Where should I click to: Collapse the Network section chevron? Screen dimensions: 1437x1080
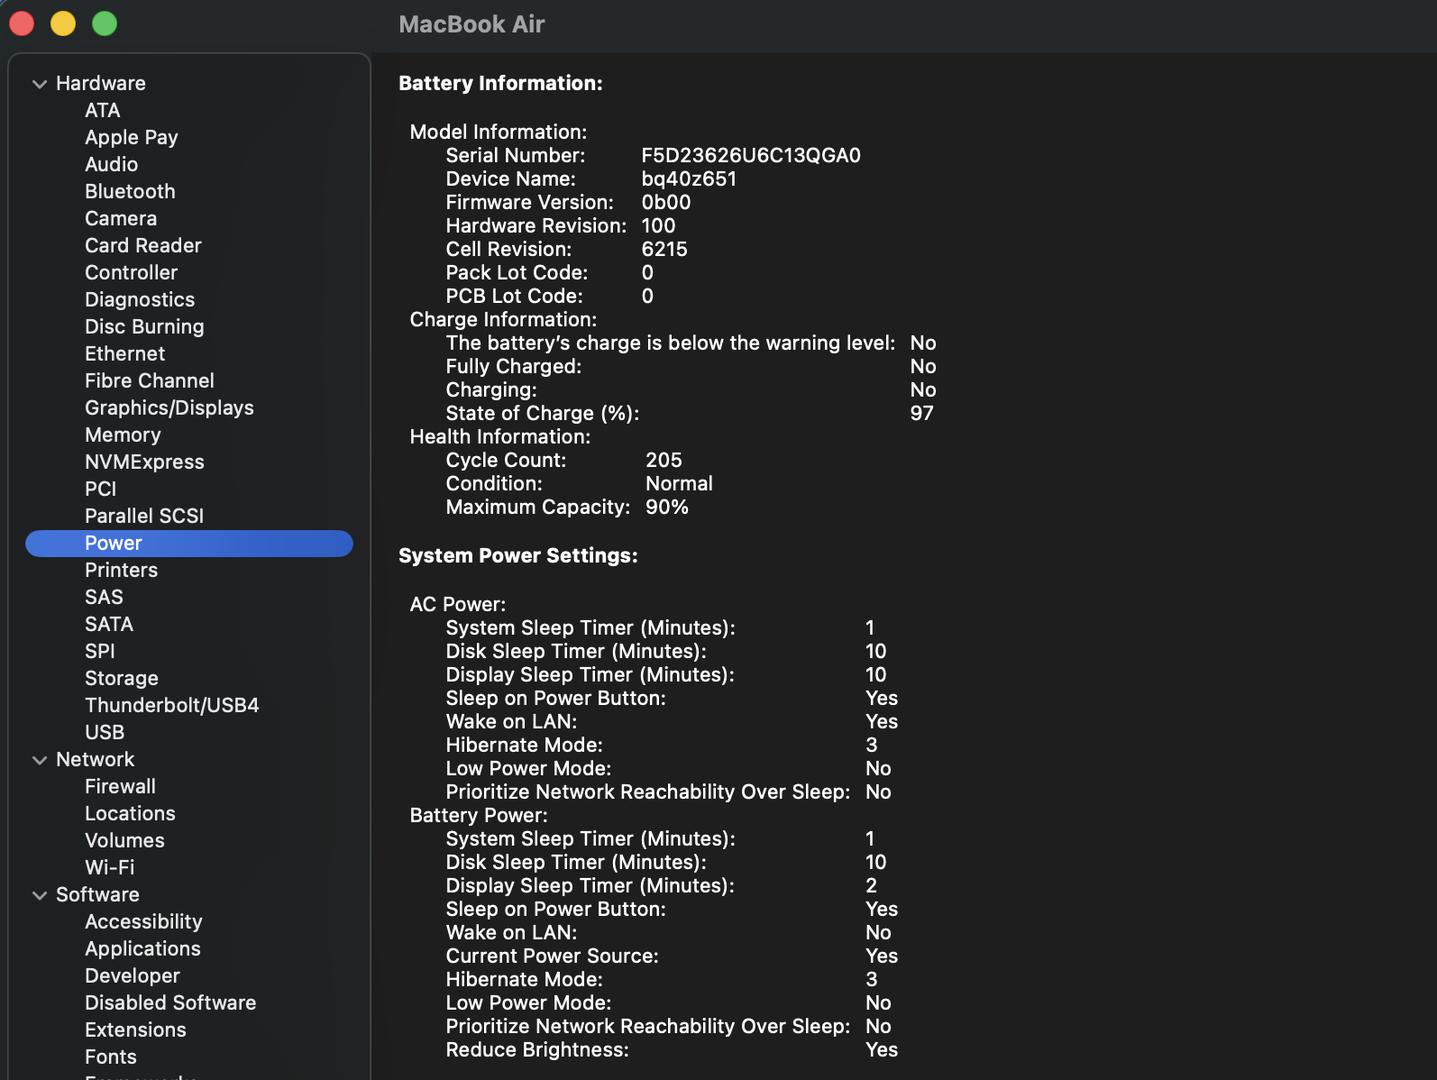pos(40,760)
